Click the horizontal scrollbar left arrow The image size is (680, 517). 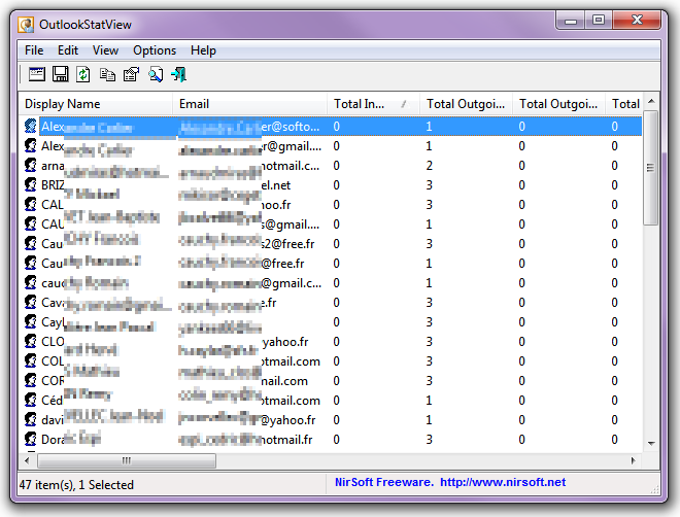tap(27, 460)
